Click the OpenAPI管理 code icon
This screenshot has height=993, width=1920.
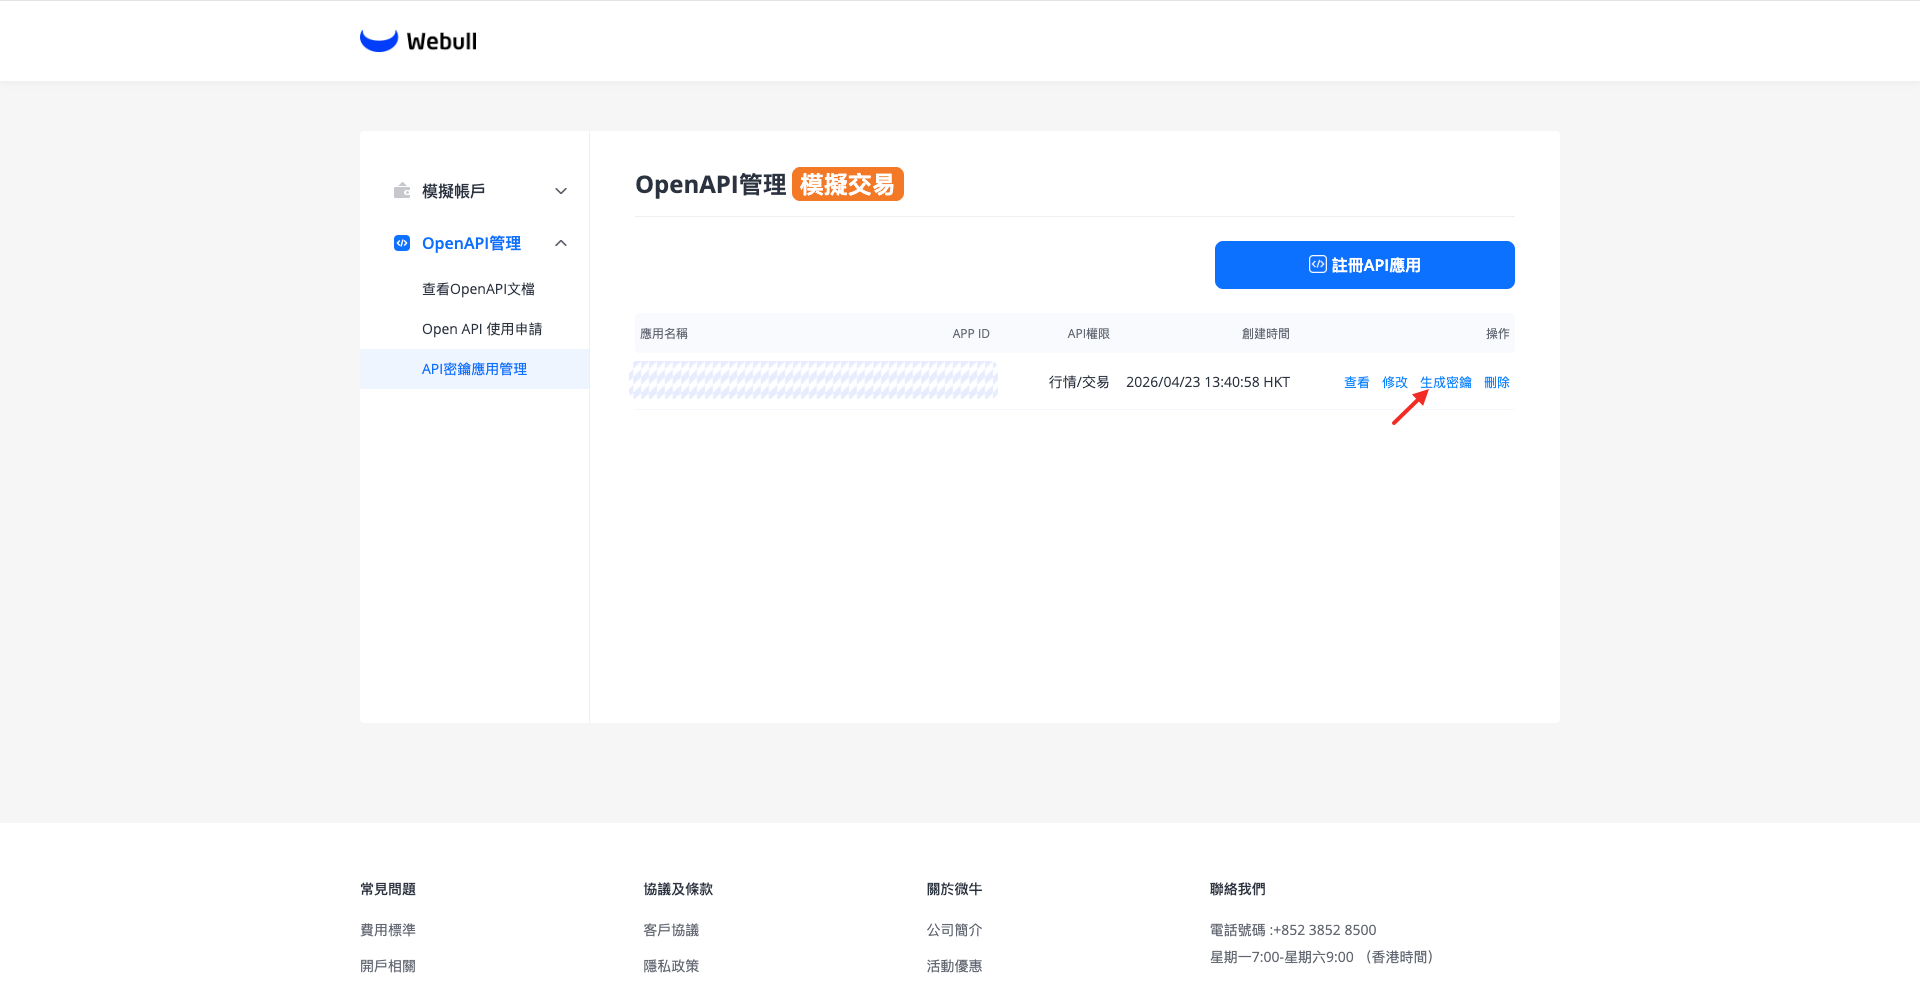tap(402, 243)
